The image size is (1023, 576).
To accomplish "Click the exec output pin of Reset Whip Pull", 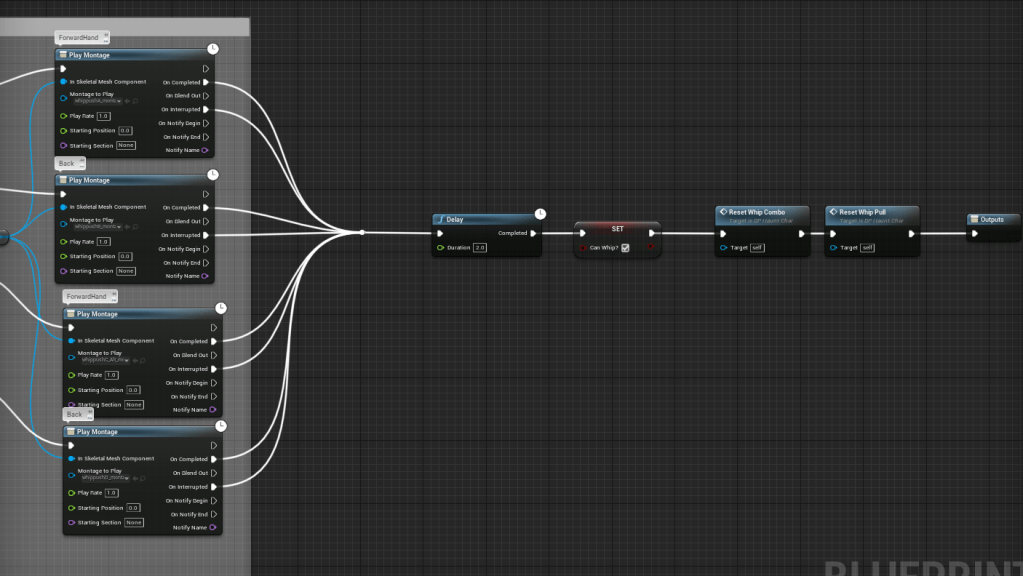I will [x=911, y=234].
